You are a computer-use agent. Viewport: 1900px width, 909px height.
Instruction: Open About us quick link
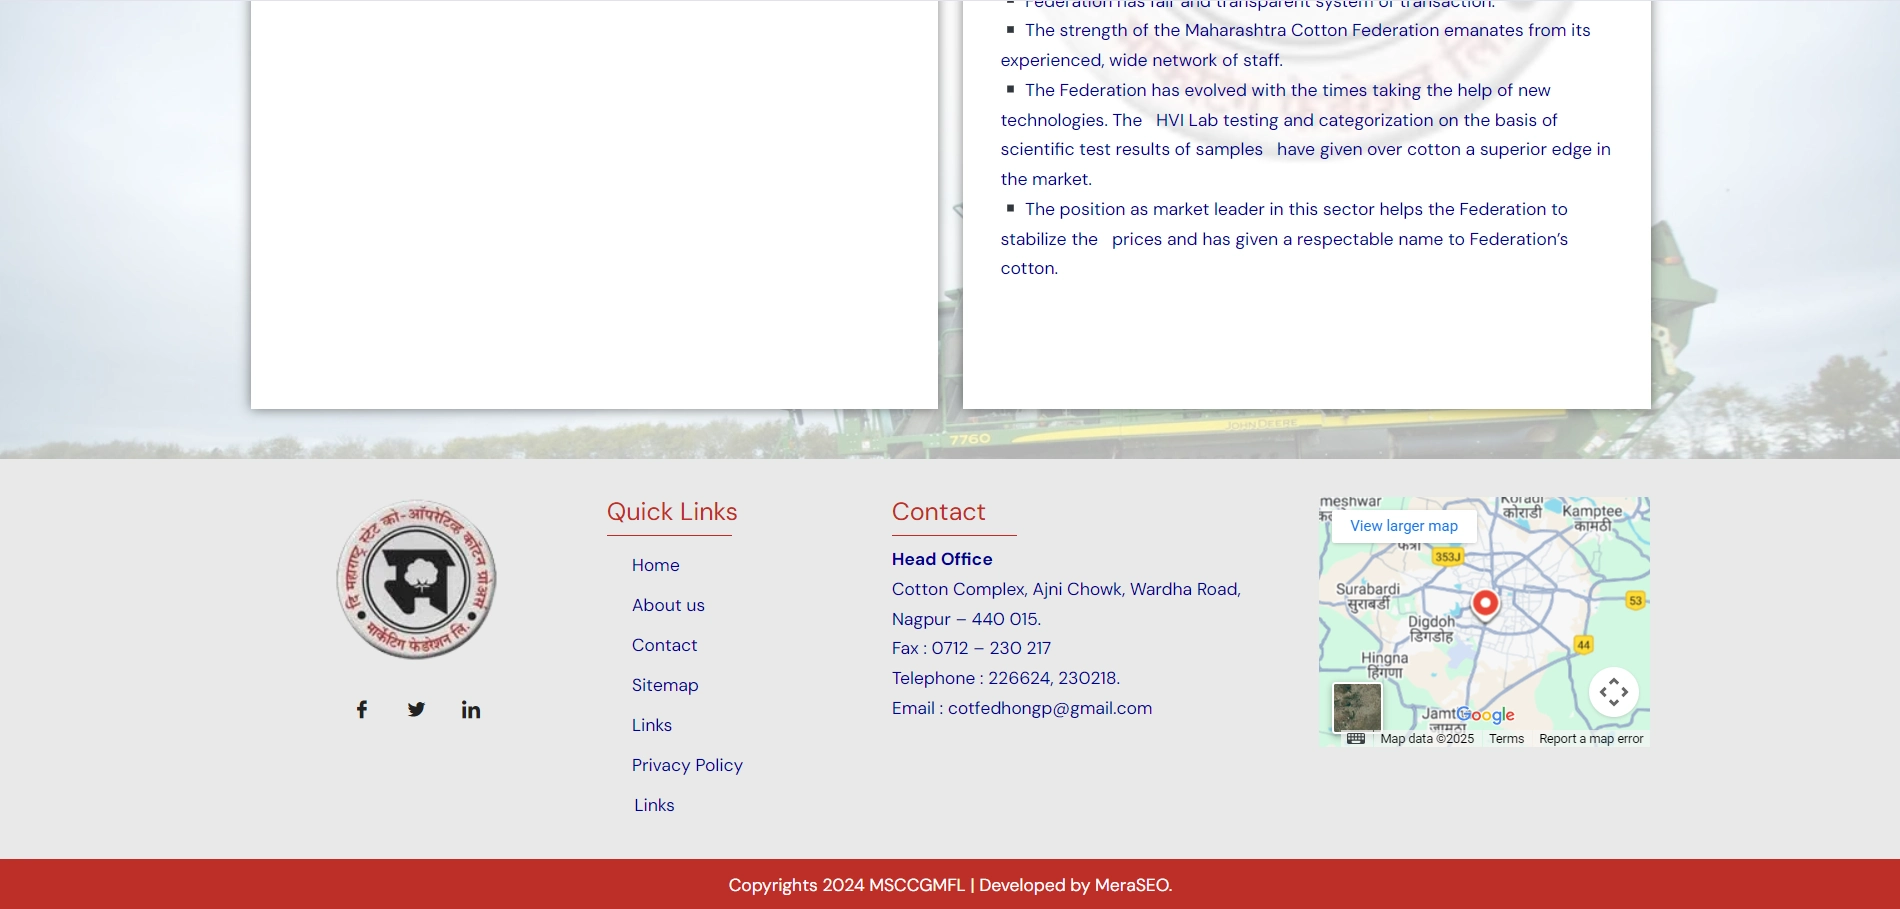coord(668,605)
